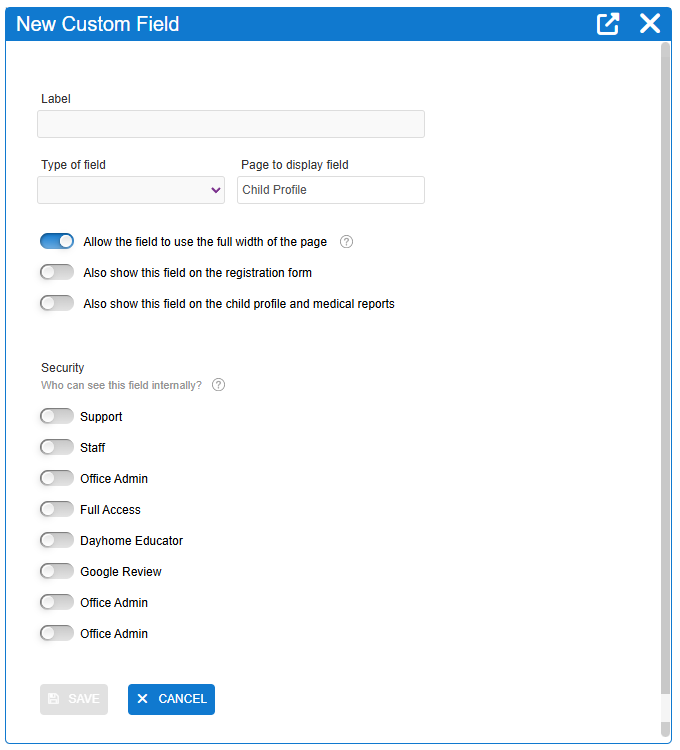The width and height of the screenshot is (680, 750).
Task: Open the Type of field dropdown
Action: click(x=131, y=190)
